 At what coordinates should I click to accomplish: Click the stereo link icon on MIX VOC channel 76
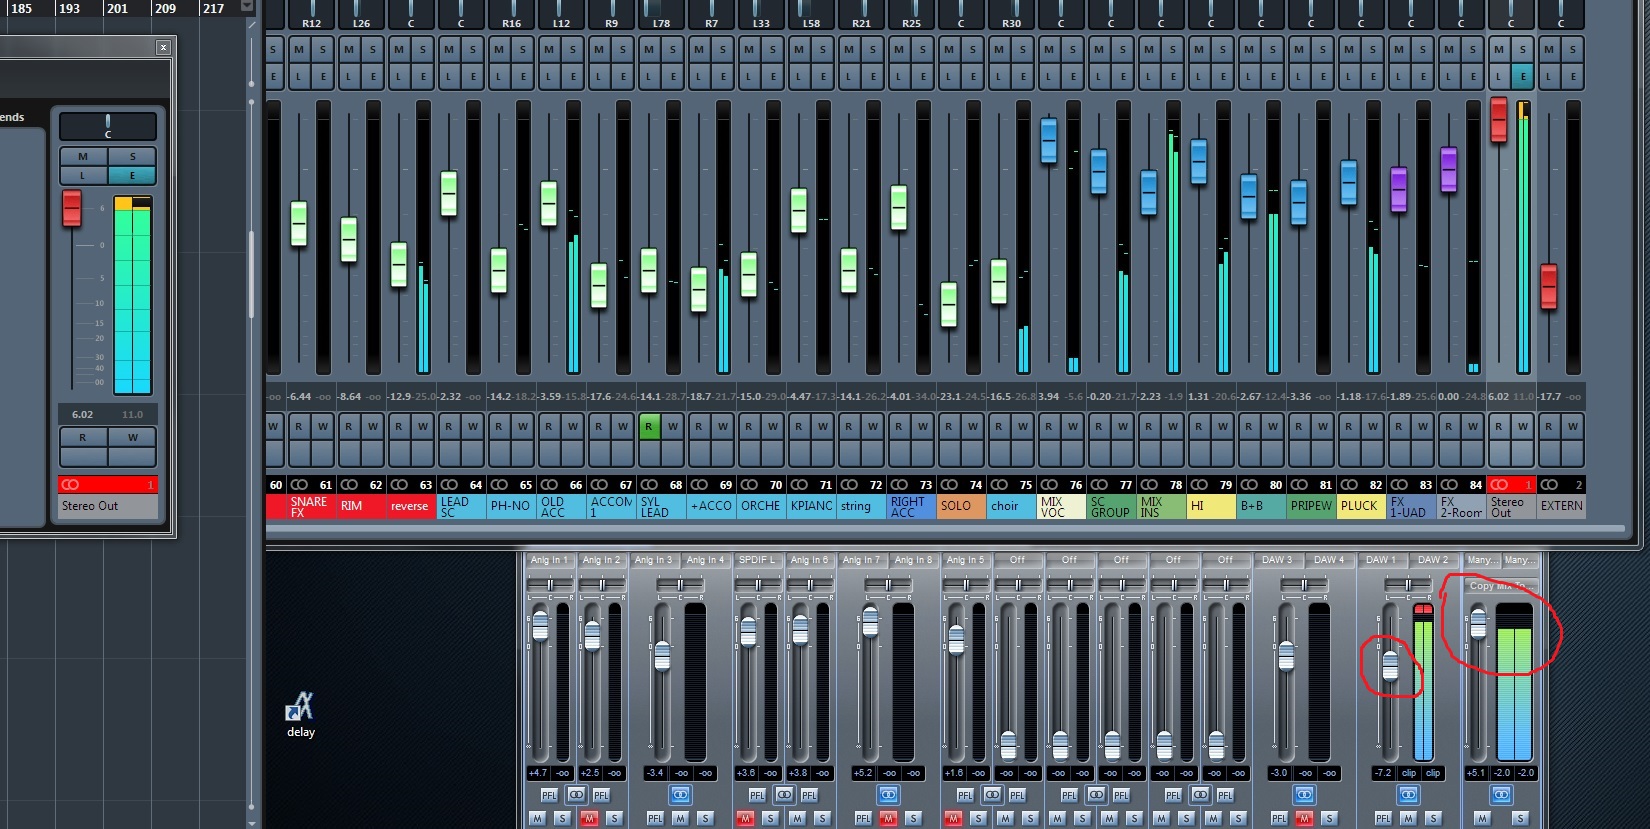(1049, 485)
